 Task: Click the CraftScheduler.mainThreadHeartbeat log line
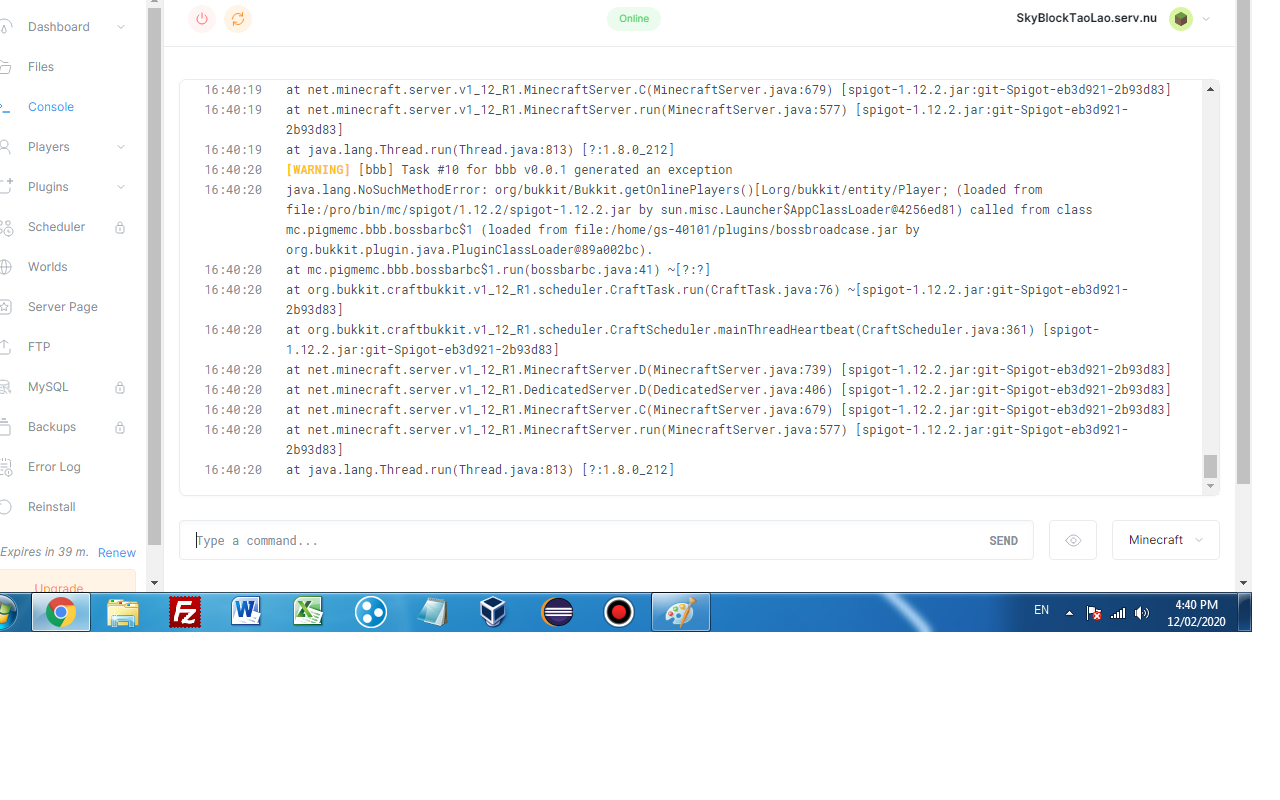(x=693, y=340)
